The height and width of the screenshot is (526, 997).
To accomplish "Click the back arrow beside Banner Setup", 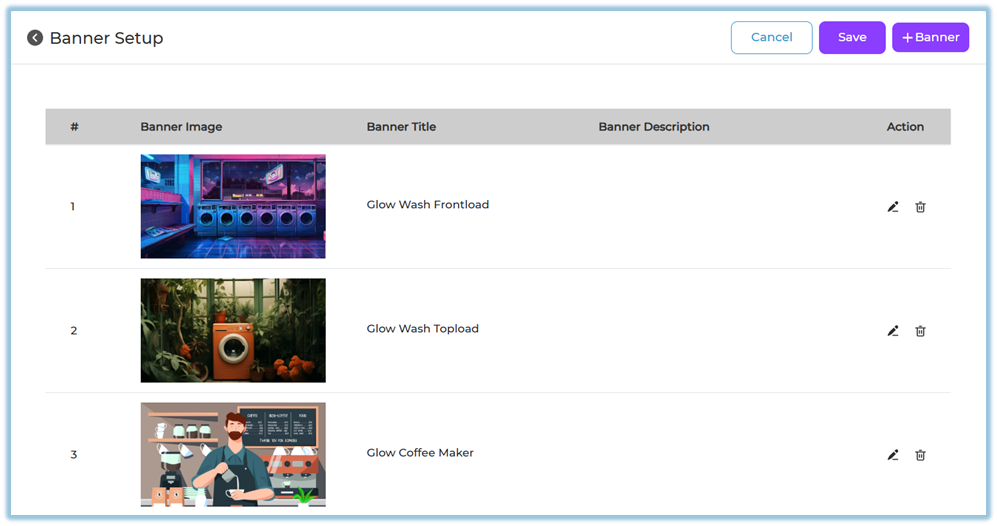I will [x=35, y=38].
